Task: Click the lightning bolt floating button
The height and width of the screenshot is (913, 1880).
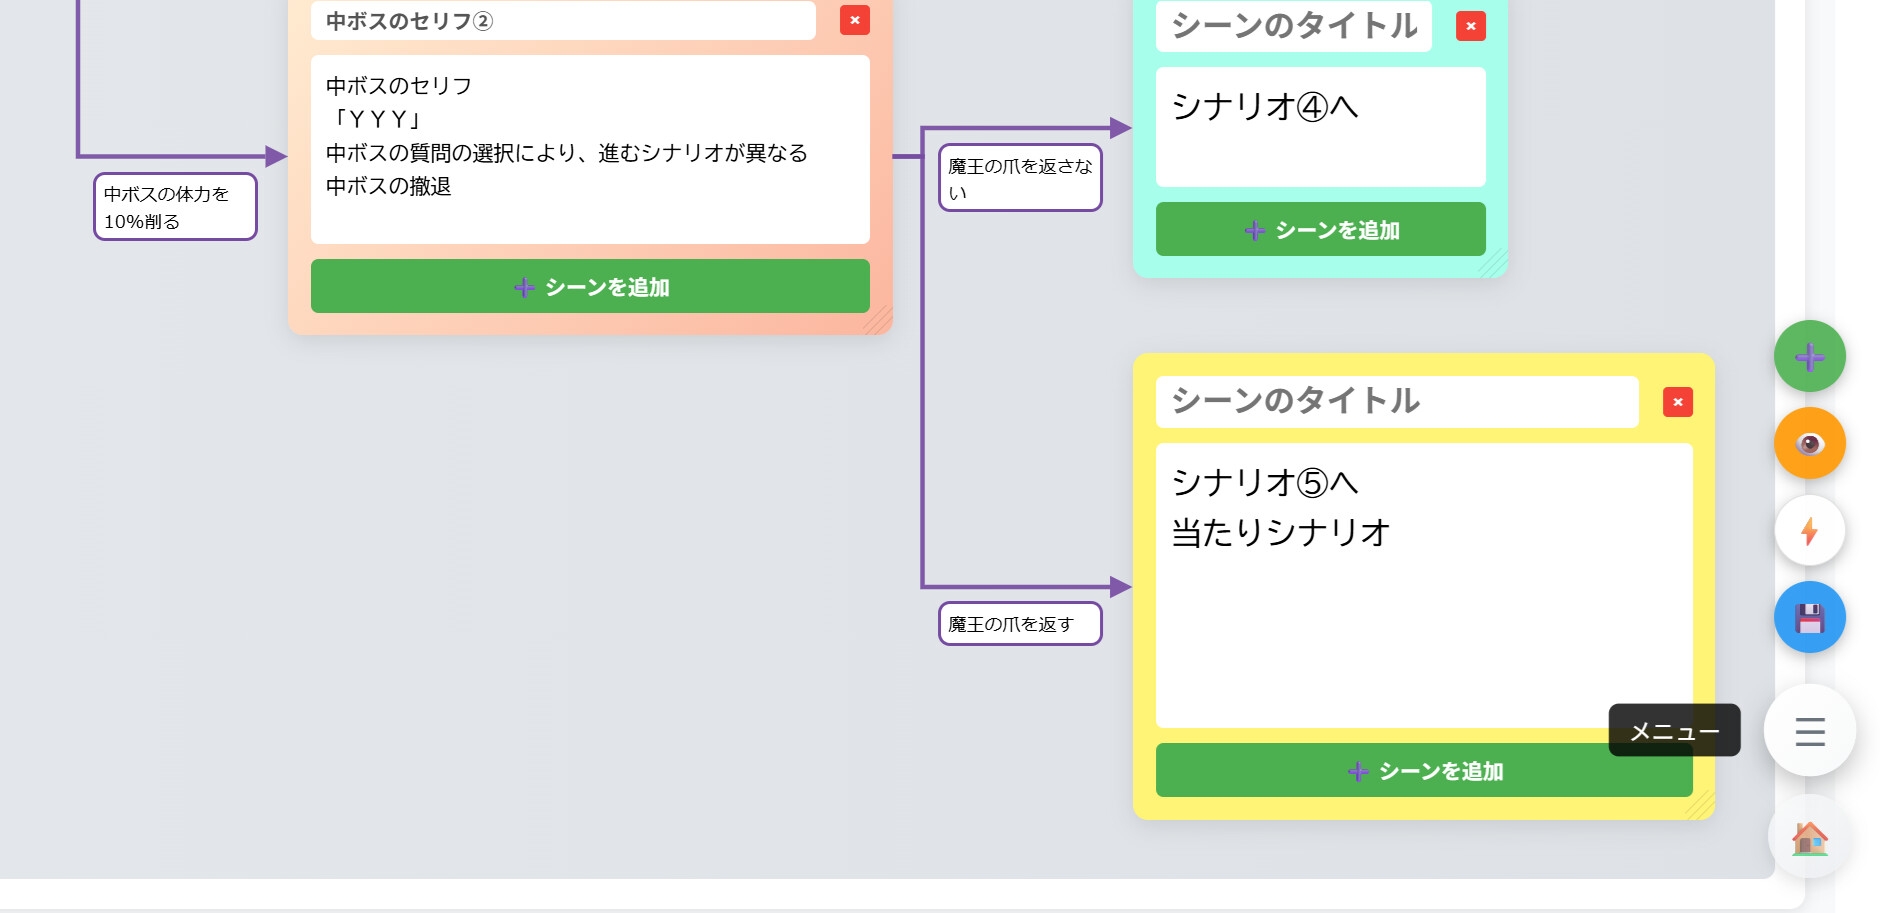Action: (x=1809, y=530)
